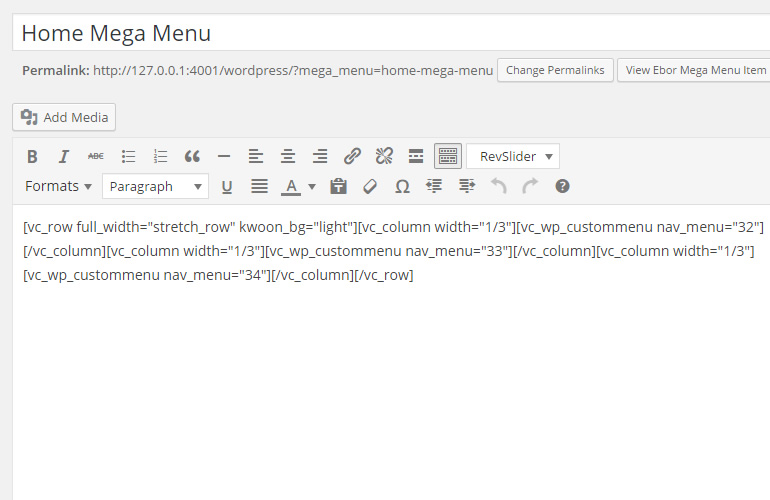Insert a numbered list
This screenshot has height=500, width=770.
[160, 157]
